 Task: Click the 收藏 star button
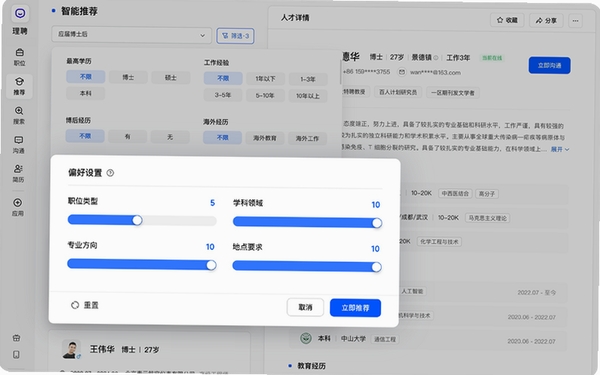tap(507, 20)
